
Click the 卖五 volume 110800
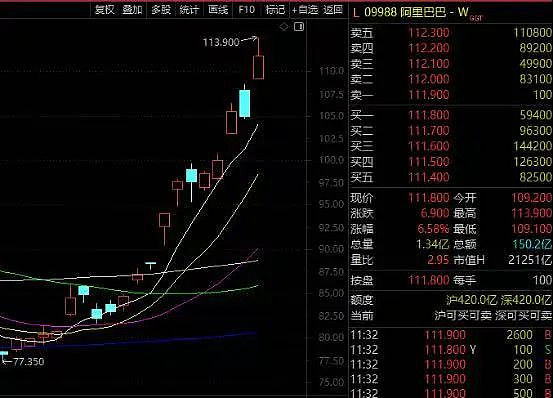(x=532, y=33)
